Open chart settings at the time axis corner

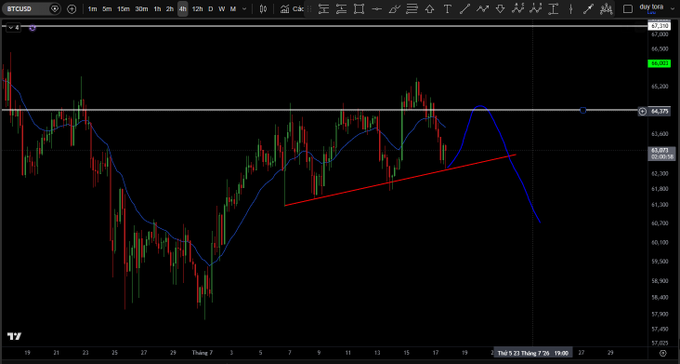click(663, 353)
